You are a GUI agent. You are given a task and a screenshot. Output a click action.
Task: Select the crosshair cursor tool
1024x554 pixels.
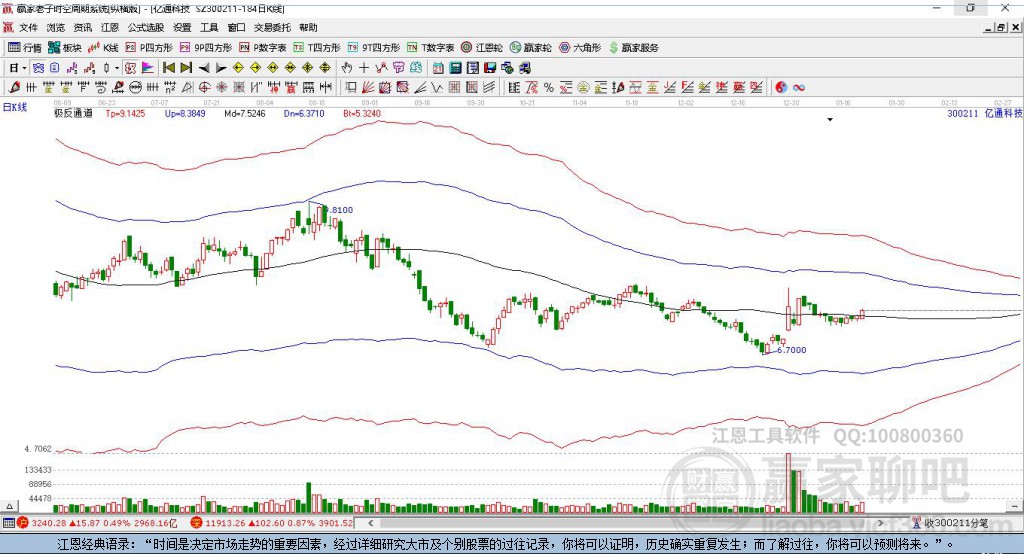[x=364, y=68]
